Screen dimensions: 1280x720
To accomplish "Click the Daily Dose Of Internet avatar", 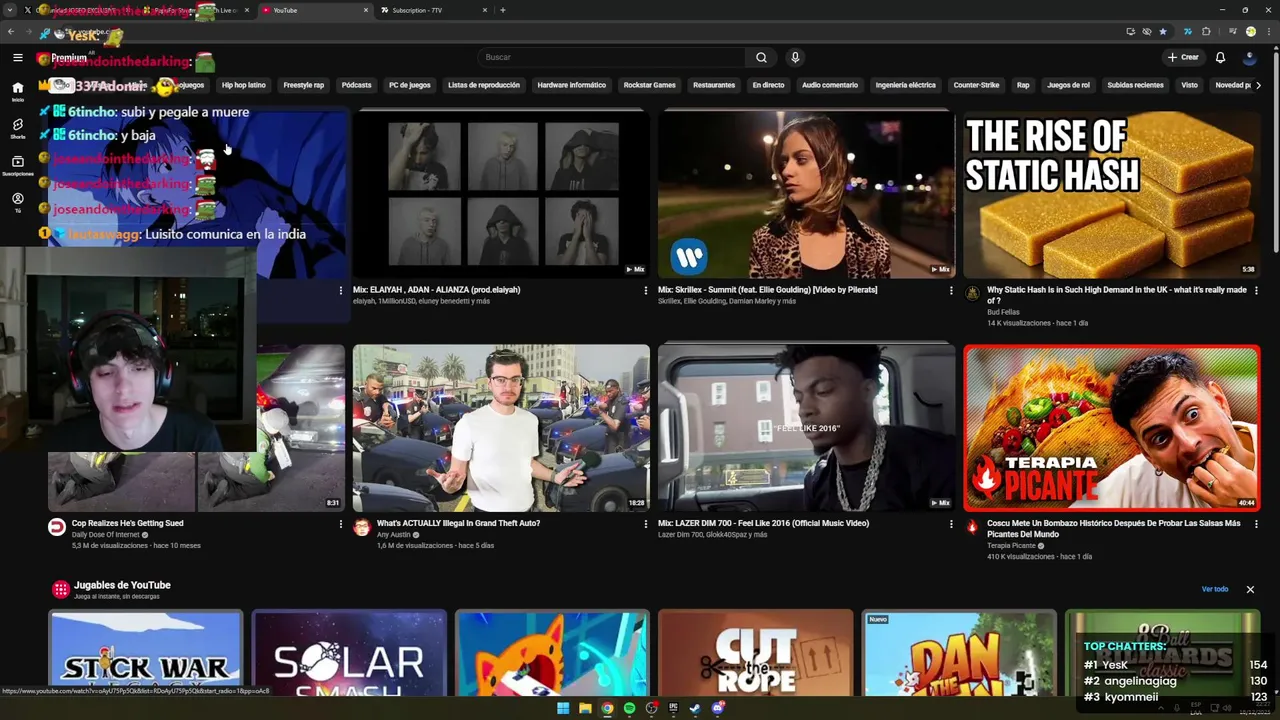I will [57, 527].
